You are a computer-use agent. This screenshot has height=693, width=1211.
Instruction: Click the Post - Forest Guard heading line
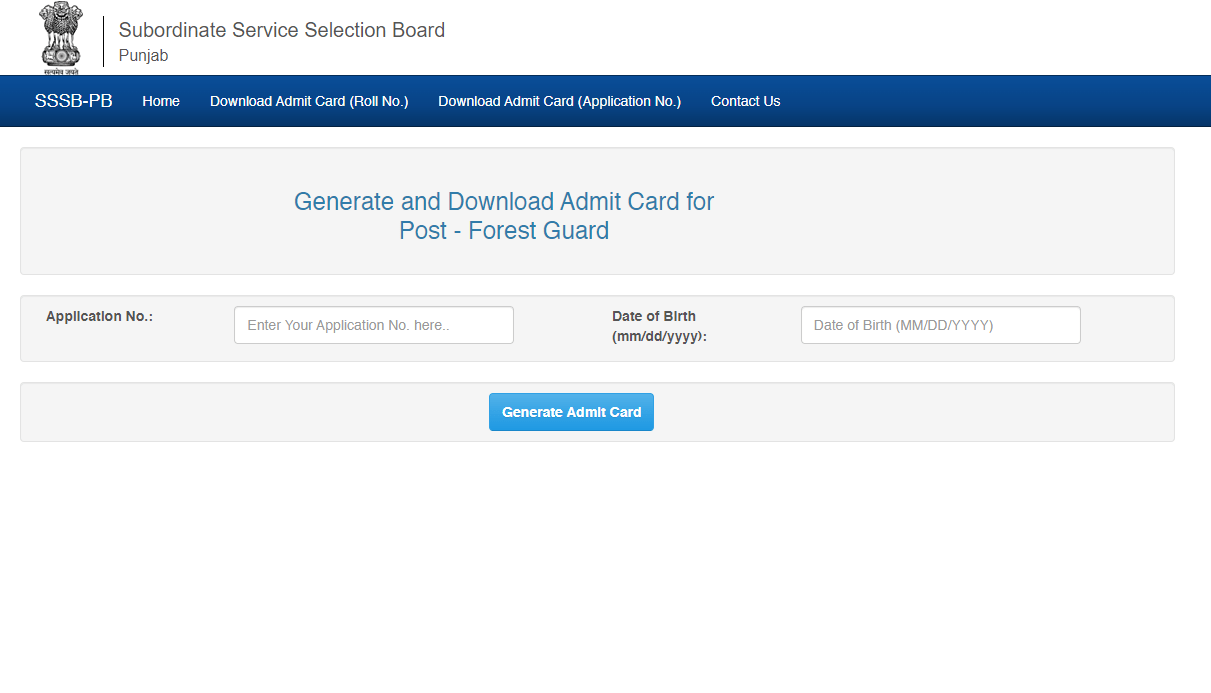(x=503, y=231)
